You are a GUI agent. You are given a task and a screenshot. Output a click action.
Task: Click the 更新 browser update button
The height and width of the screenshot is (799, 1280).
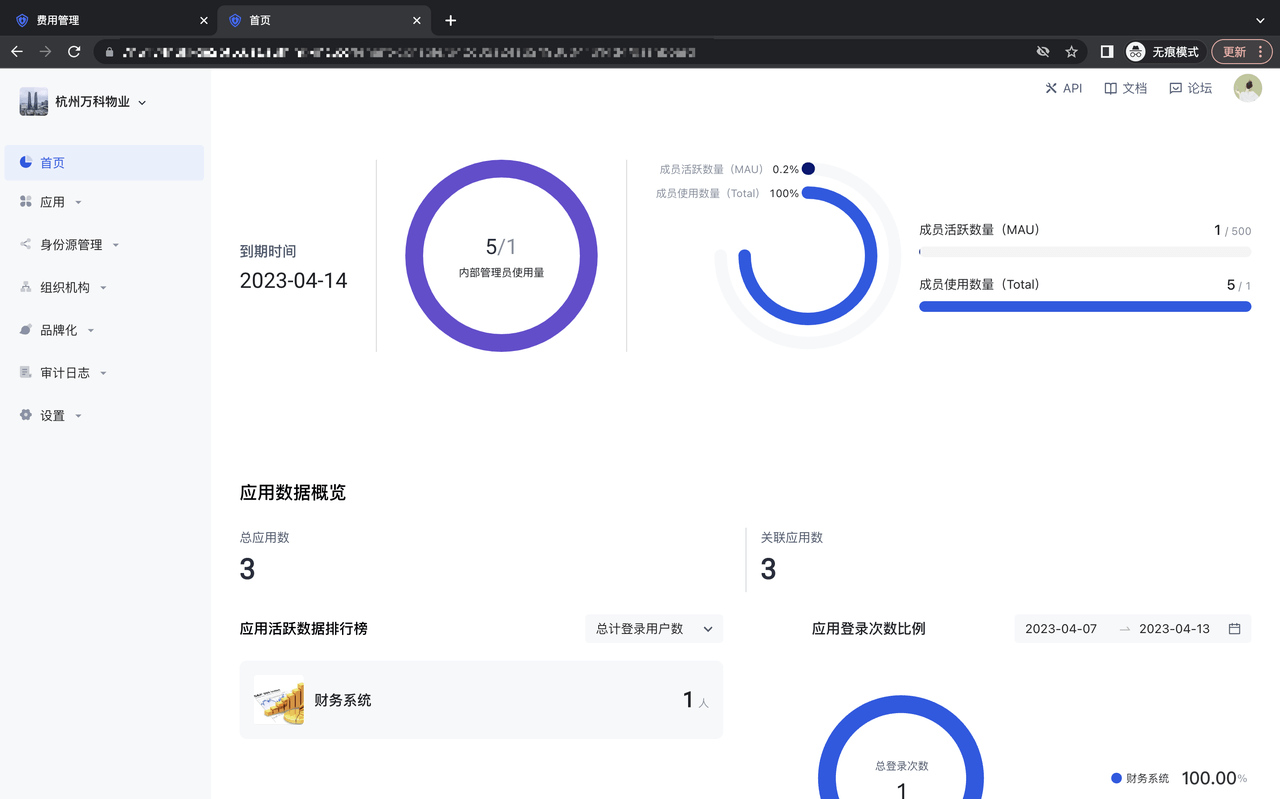click(1240, 52)
